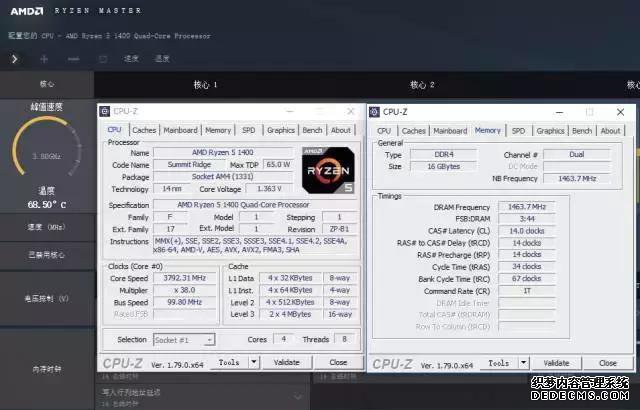Click the square icon in Ryzen Master toolbar
The image size is (640, 410).
[x=103, y=59]
